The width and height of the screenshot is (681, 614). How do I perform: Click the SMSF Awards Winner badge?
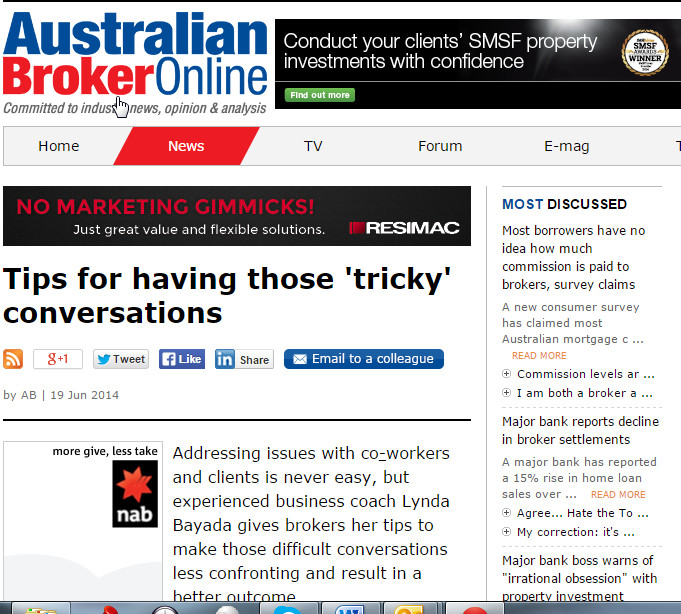pyautogui.click(x=645, y=53)
